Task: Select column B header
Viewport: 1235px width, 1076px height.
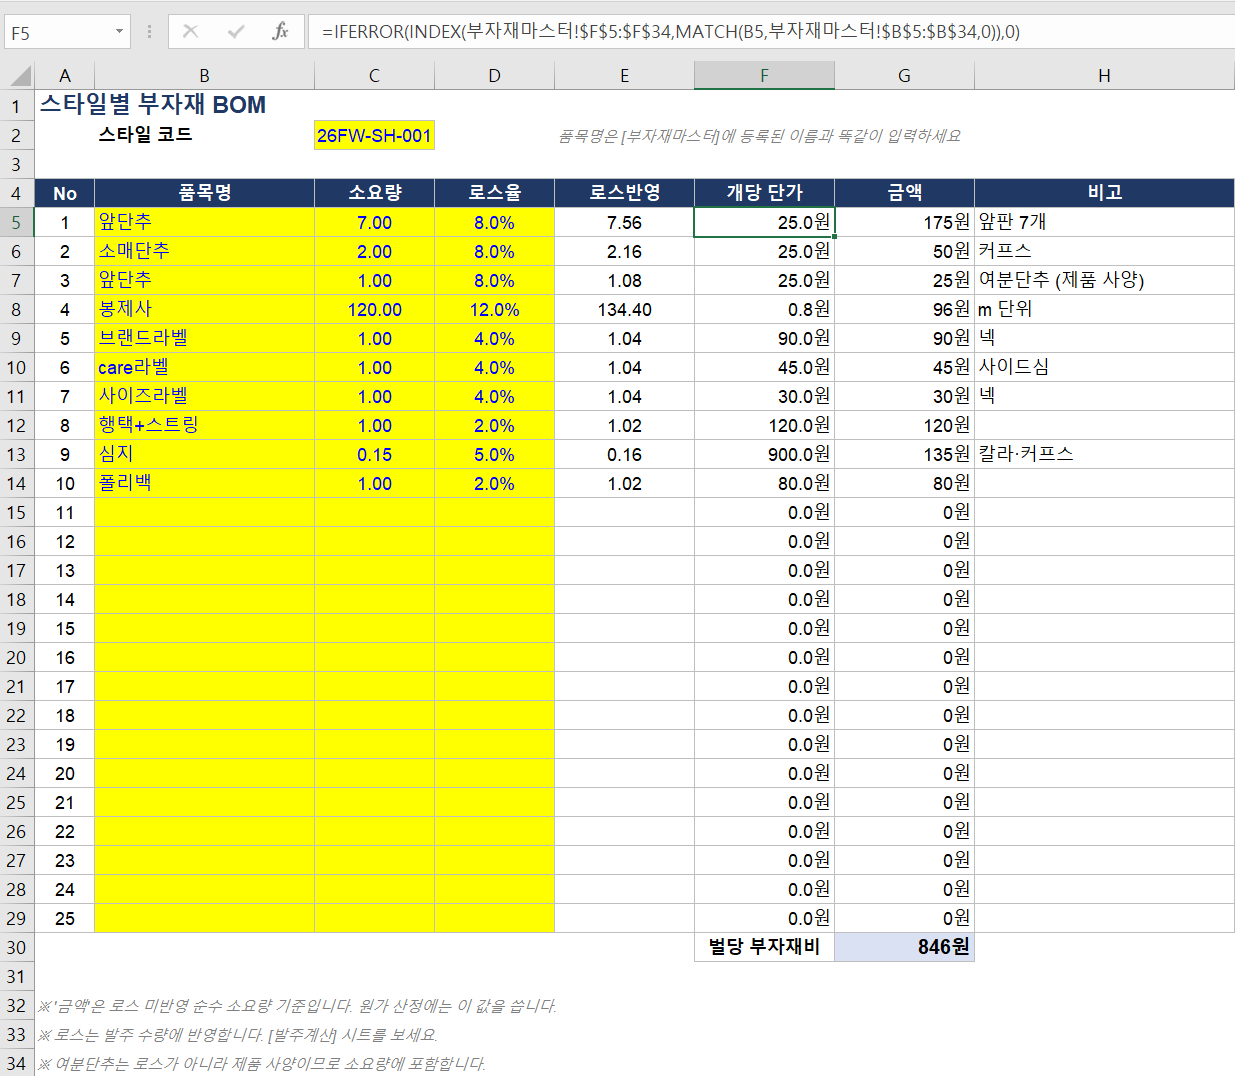Action: point(204,76)
